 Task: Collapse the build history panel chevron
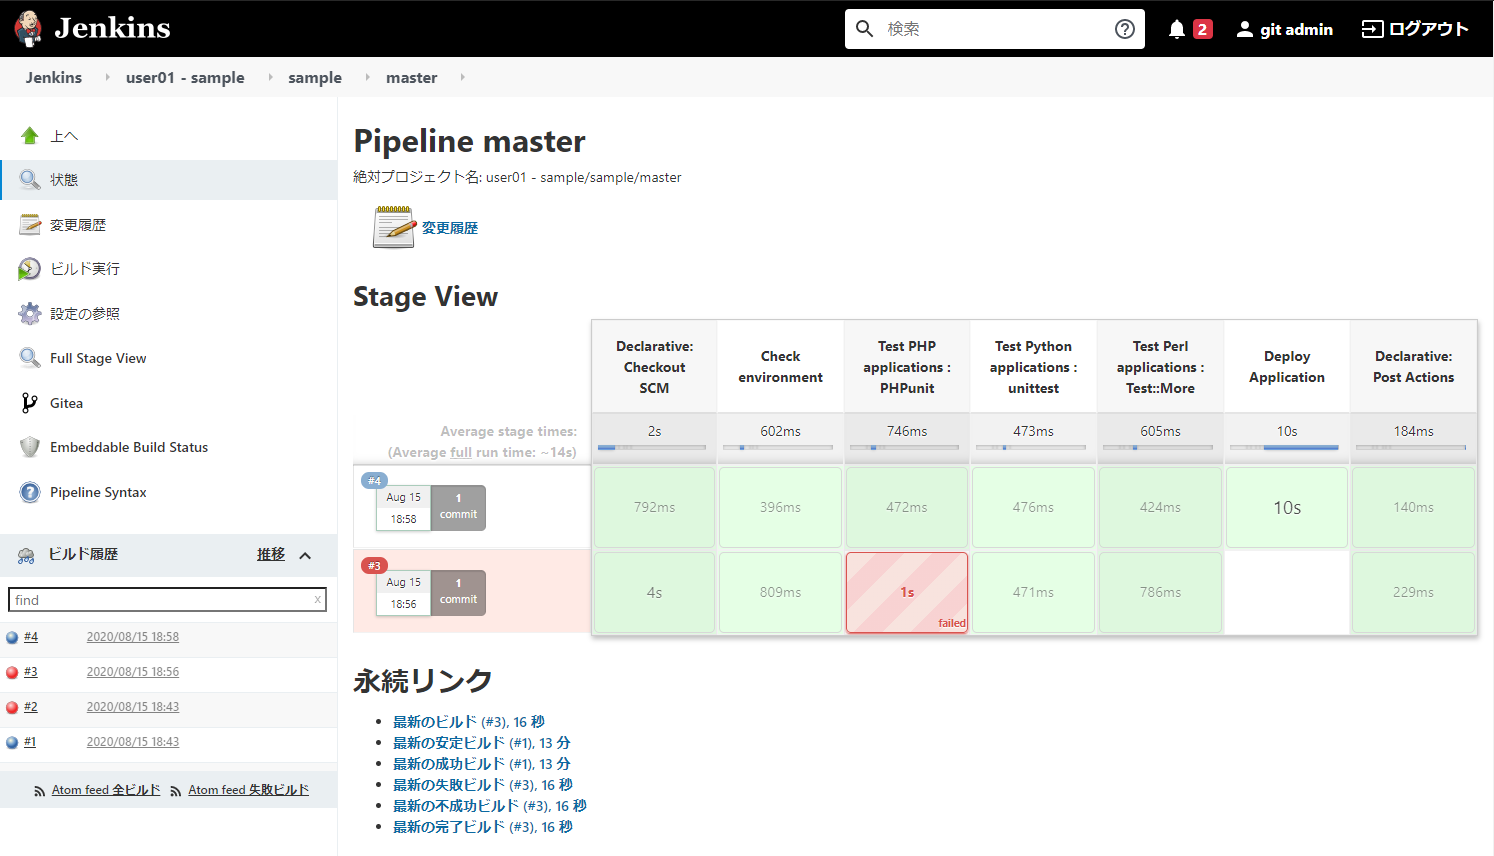tap(305, 555)
